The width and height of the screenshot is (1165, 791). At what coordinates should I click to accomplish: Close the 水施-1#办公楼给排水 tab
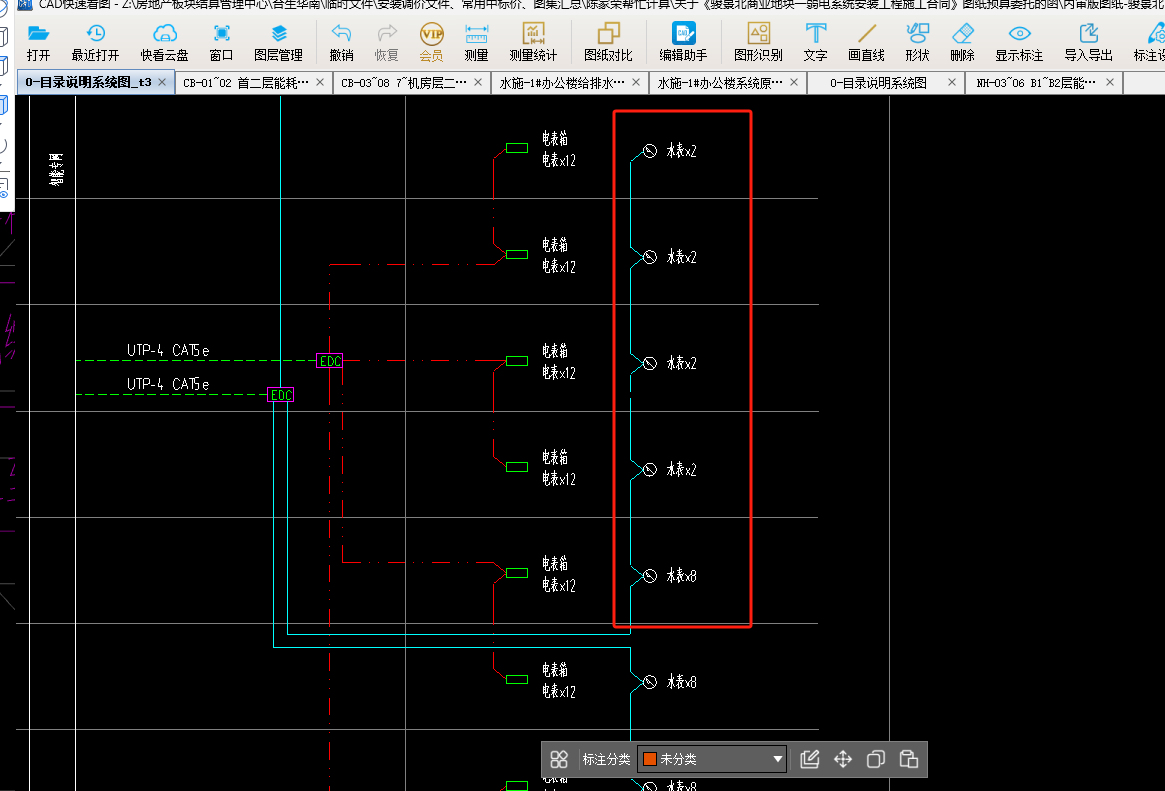(x=636, y=82)
